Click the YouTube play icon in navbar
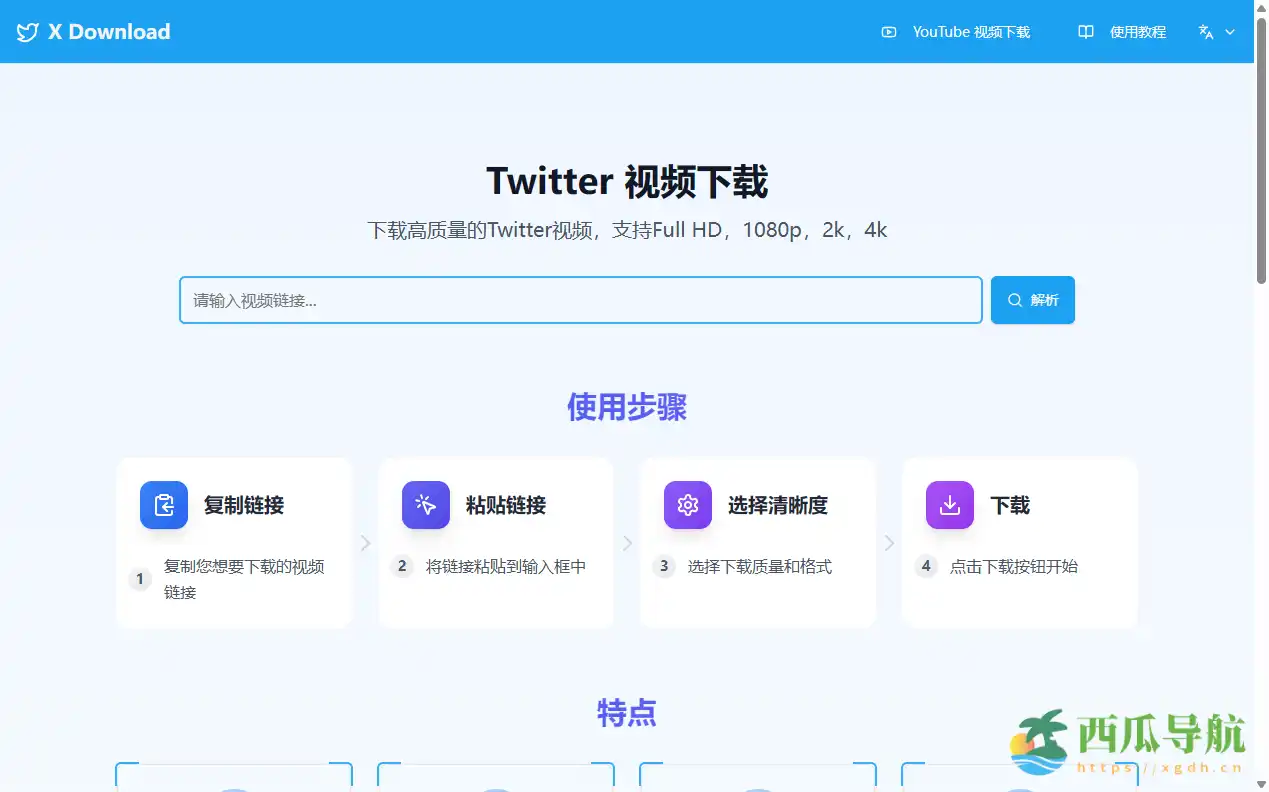Screen dimensions: 1269x792 [x=888, y=31]
